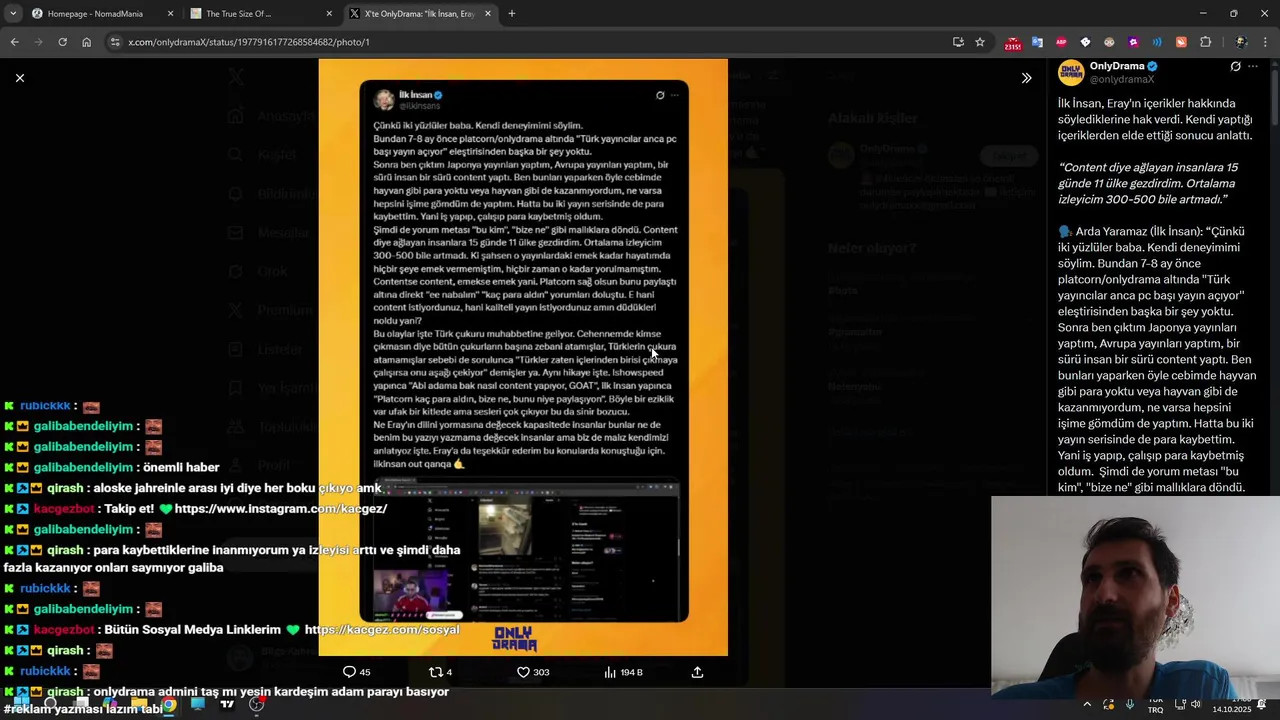The width and height of the screenshot is (1280, 720).
Task: Open the date 14.10.2025 clock
Action: tap(1231, 706)
